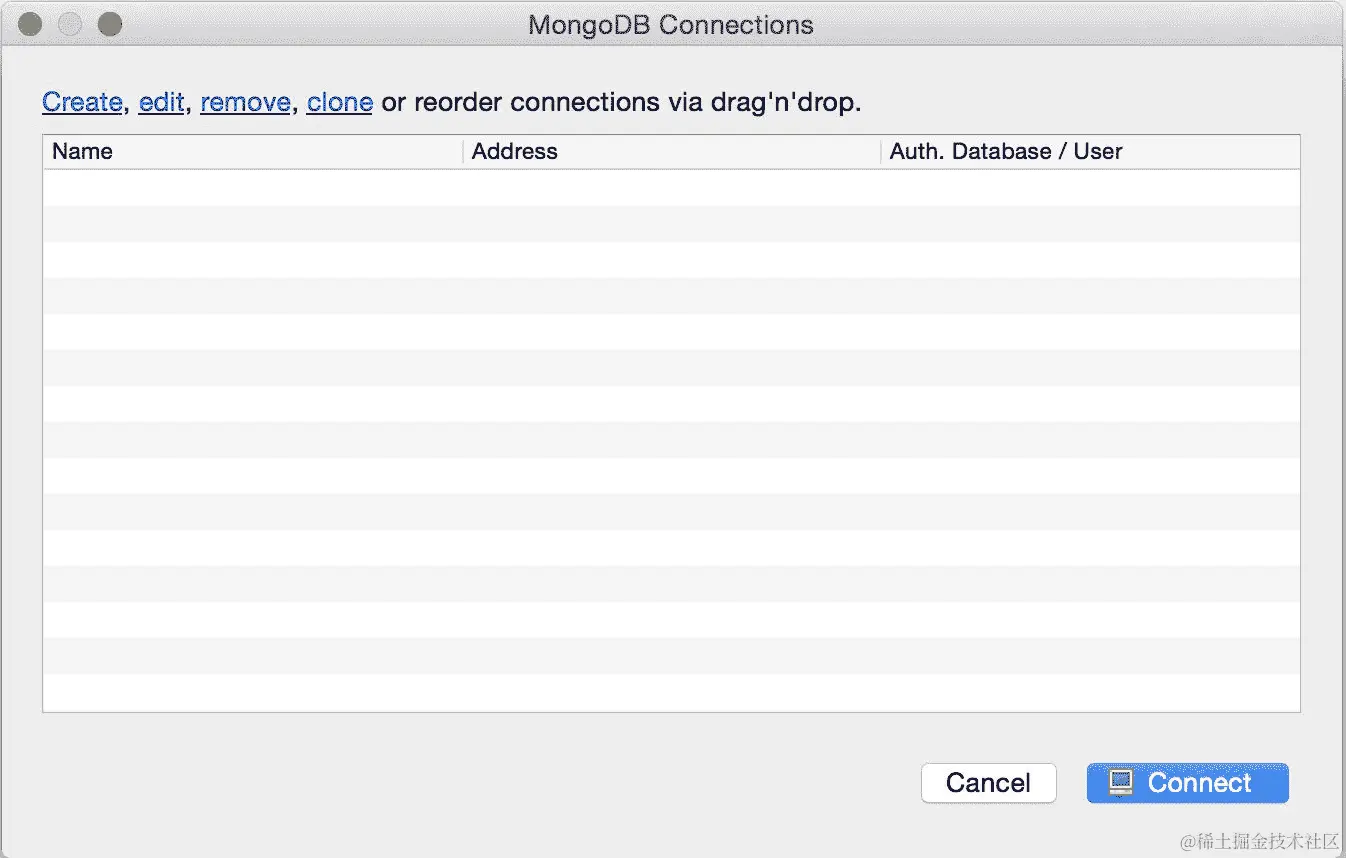Sort by the Name column header
Viewport: 1346px width, 858px height.
point(82,152)
